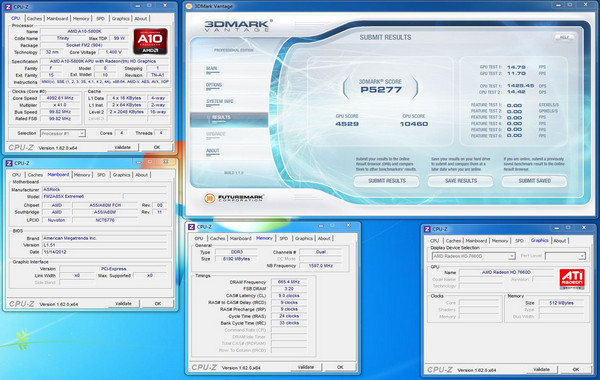Click the 3DMark Vantage title bar icon
The width and height of the screenshot is (600, 380).
188,6
